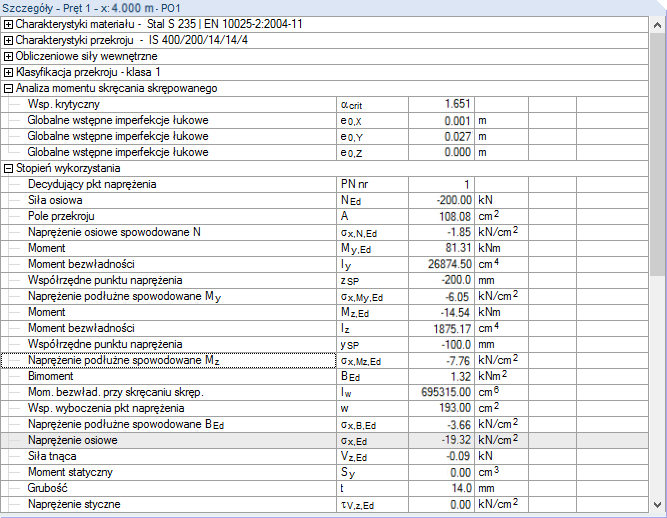This screenshot has width=667, height=518.
Task: Select Wsp. wyboczenia pkt naprężenia row
Action: 325,409
